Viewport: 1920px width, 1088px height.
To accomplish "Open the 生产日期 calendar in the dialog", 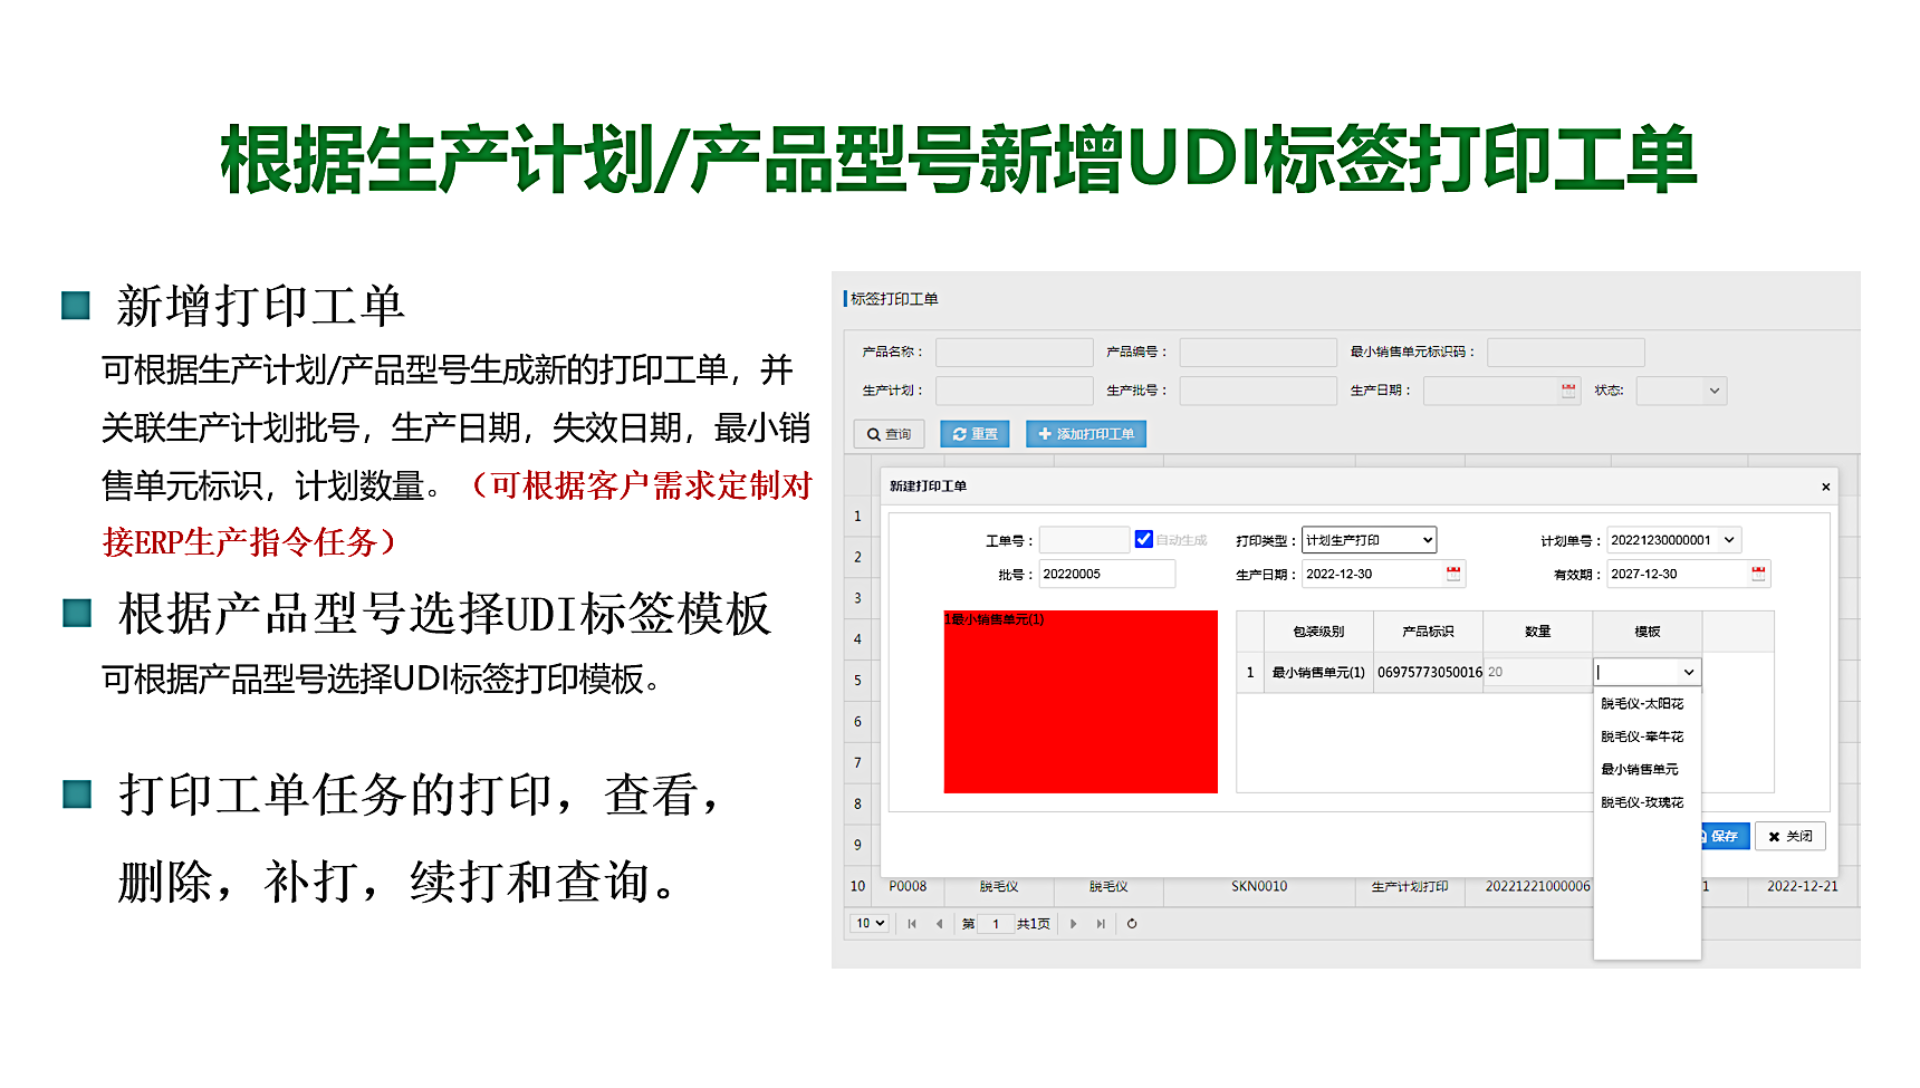I will point(1453,574).
